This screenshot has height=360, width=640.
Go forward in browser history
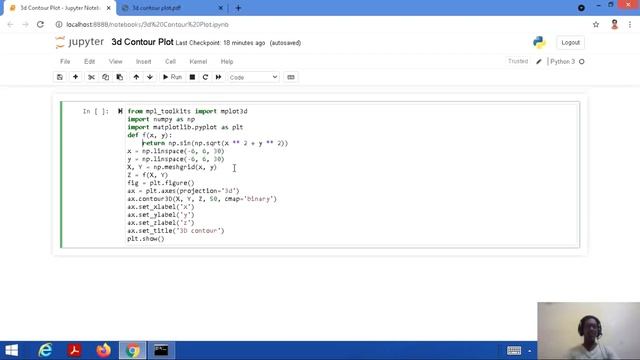click(x=25, y=24)
